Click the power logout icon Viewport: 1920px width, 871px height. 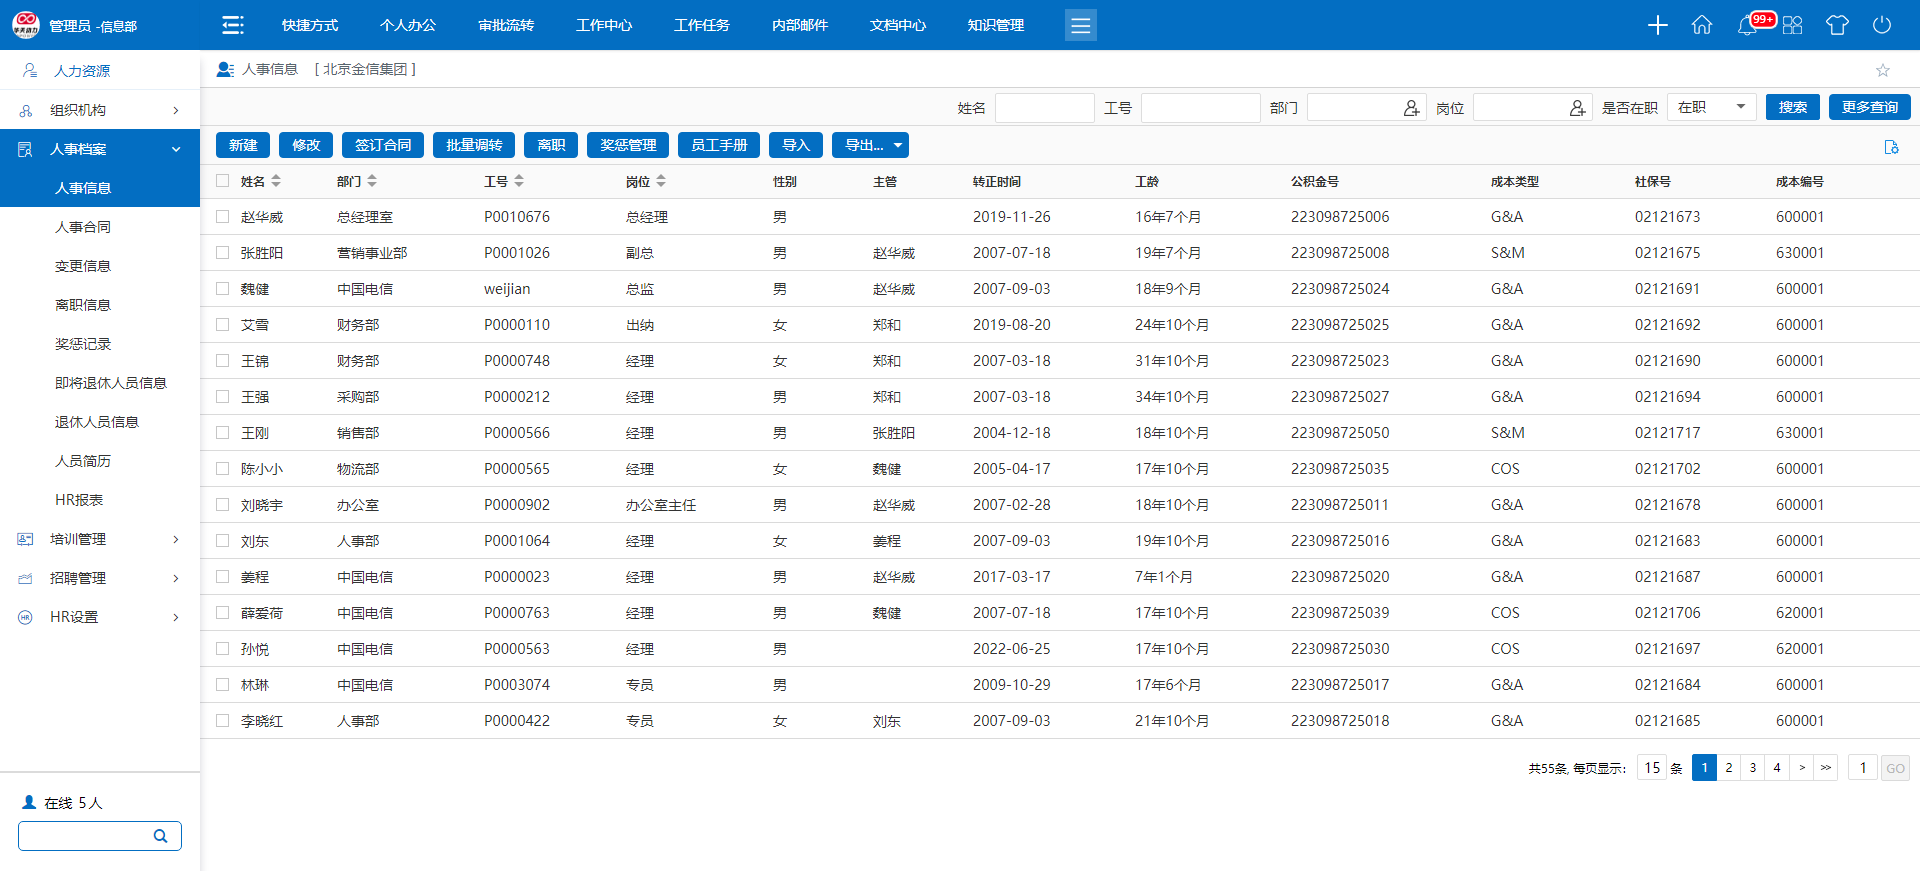1881,25
